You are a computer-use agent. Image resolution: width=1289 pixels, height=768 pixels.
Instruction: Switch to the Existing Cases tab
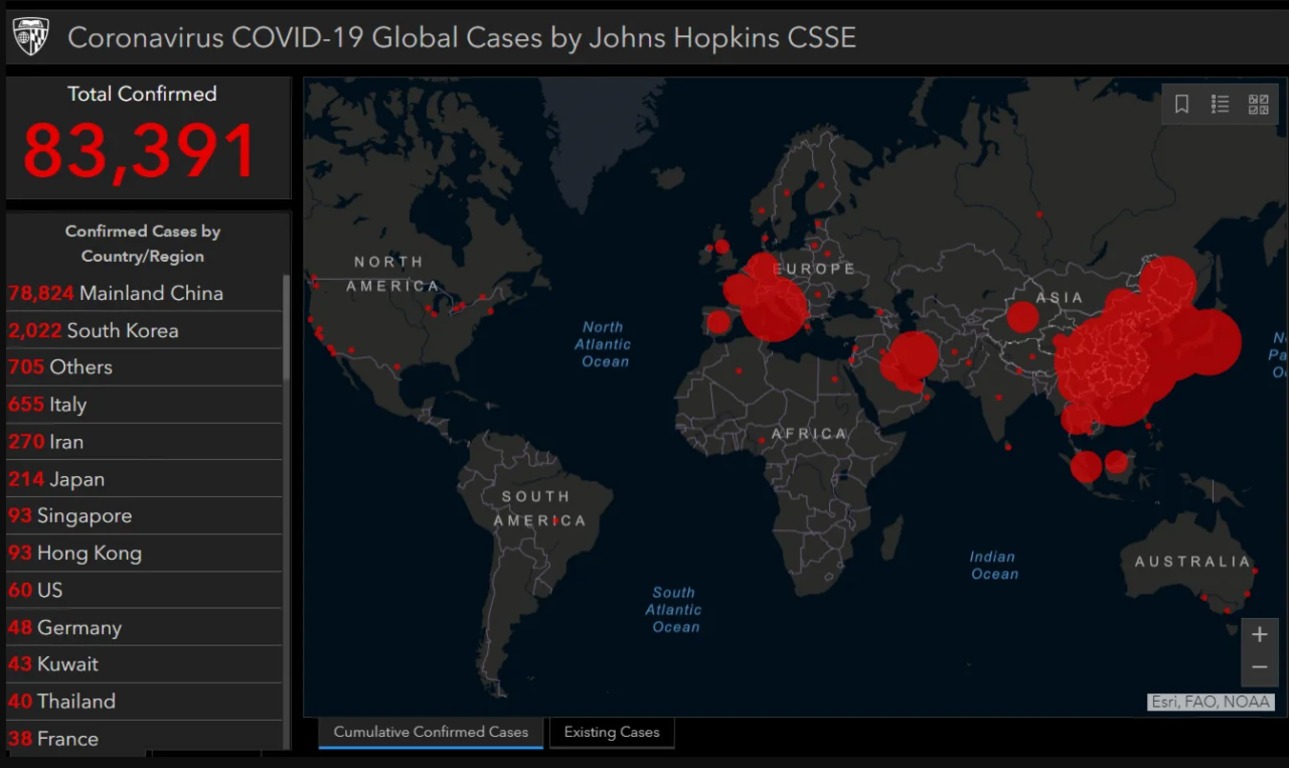(x=612, y=732)
